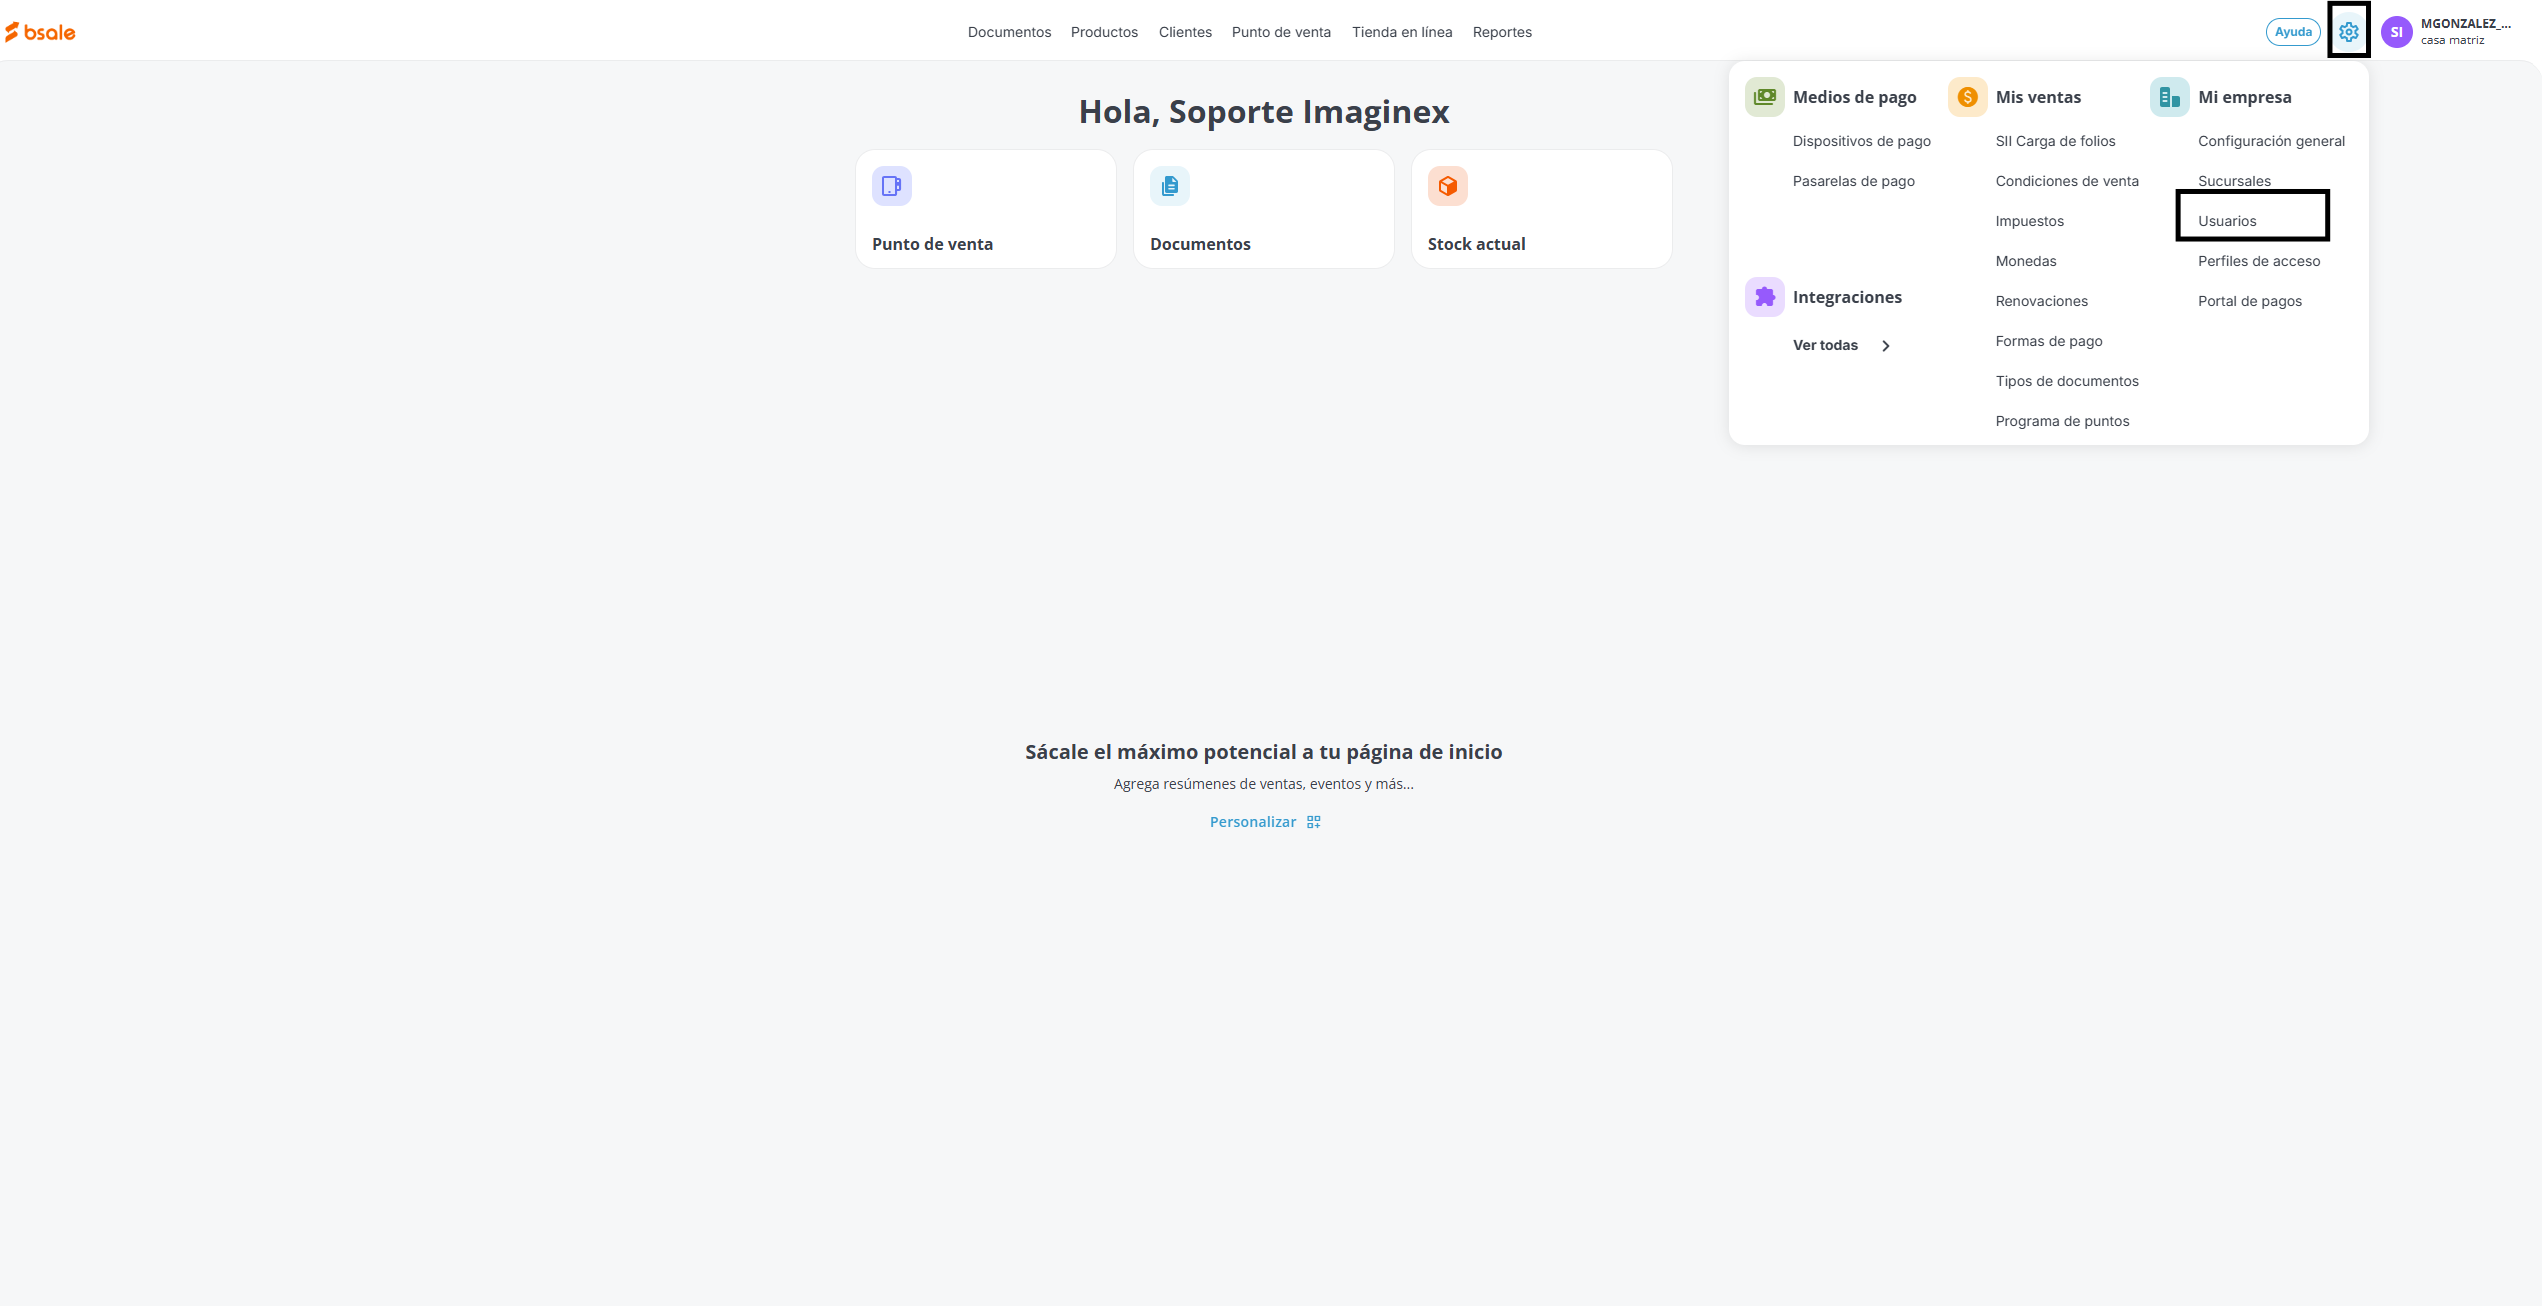Open Perfiles de acceso settings
The image size is (2542, 1306).
point(2259,261)
